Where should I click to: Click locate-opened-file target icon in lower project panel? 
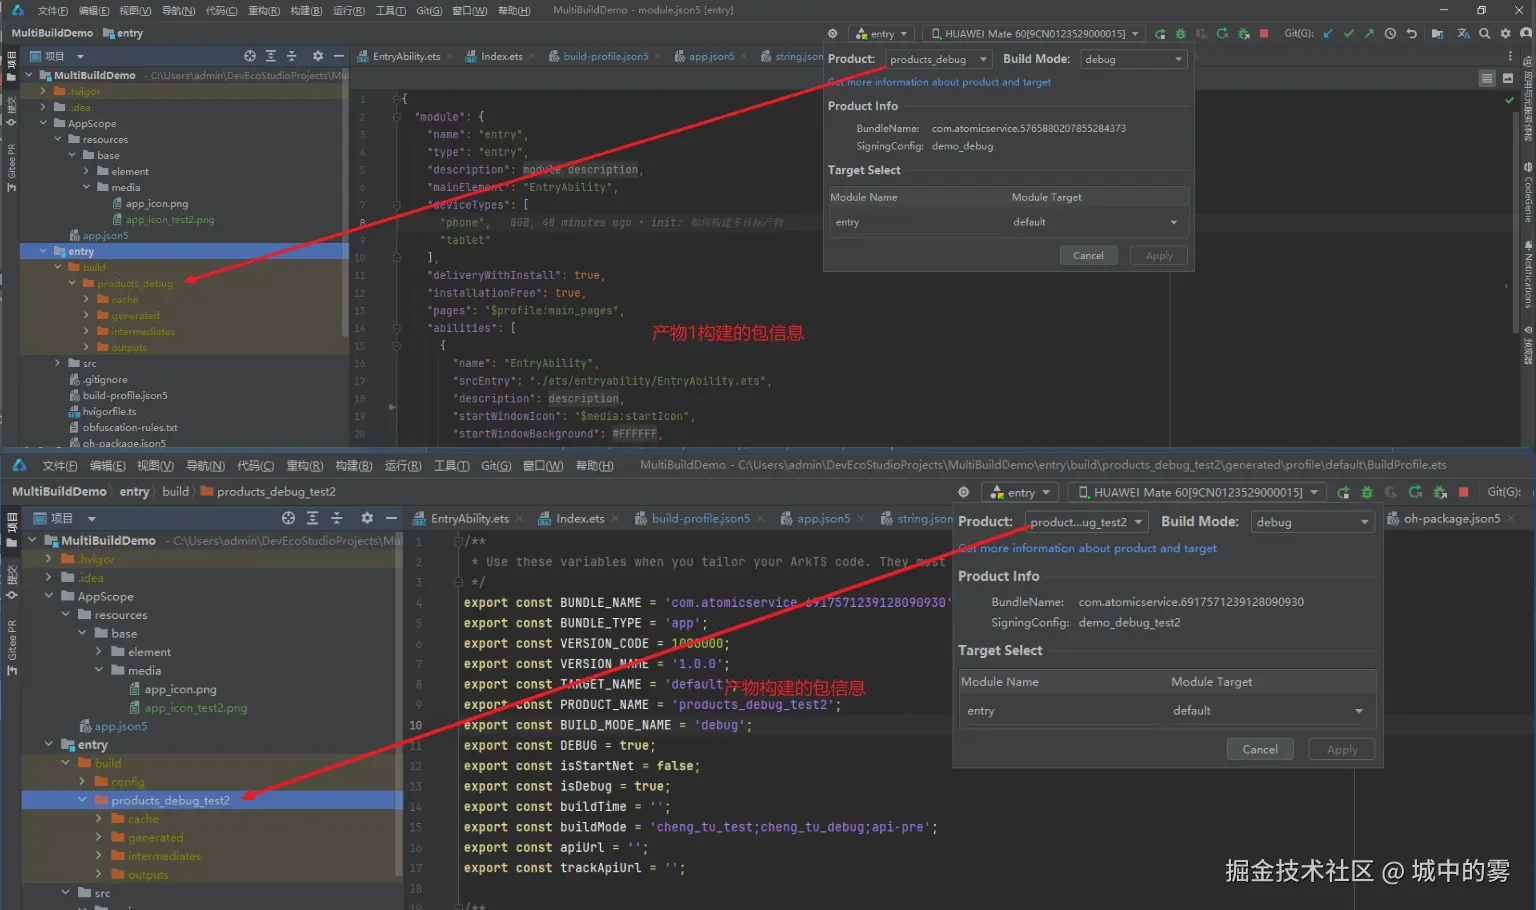pyautogui.click(x=288, y=518)
